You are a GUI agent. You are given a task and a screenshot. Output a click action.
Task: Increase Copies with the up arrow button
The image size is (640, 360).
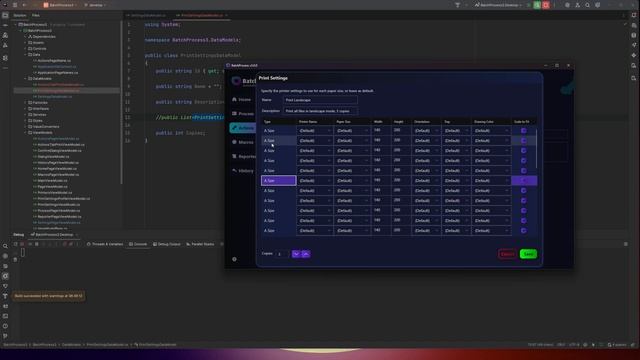[x=305, y=254]
